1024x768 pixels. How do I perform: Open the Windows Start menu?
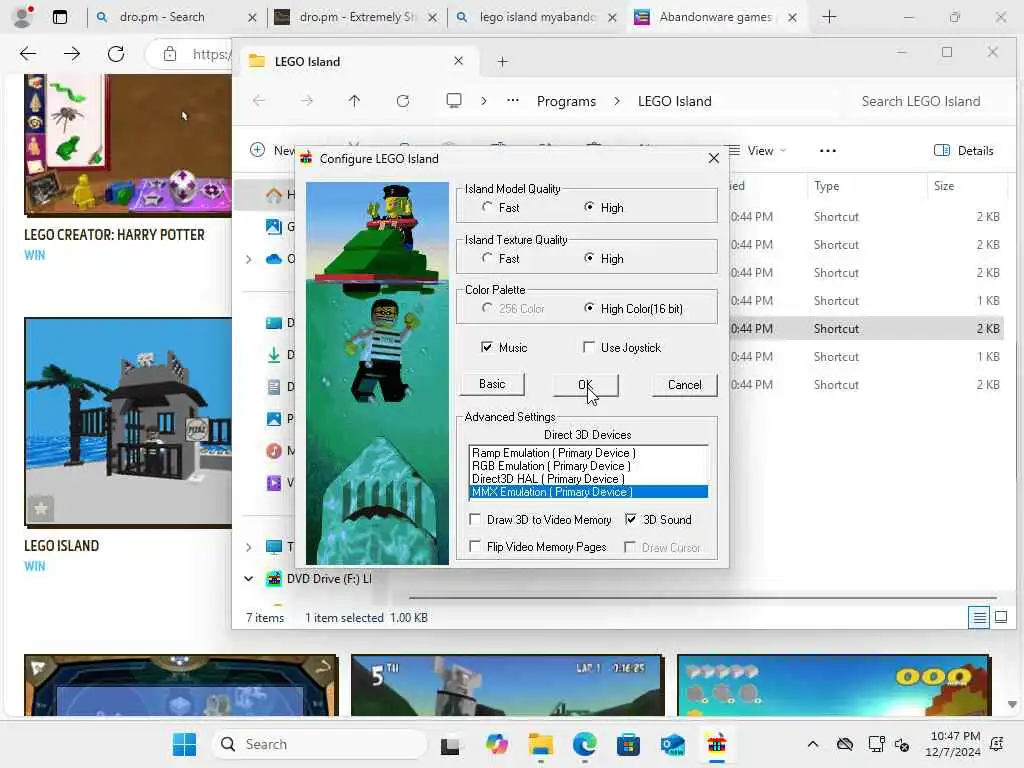pos(184,744)
